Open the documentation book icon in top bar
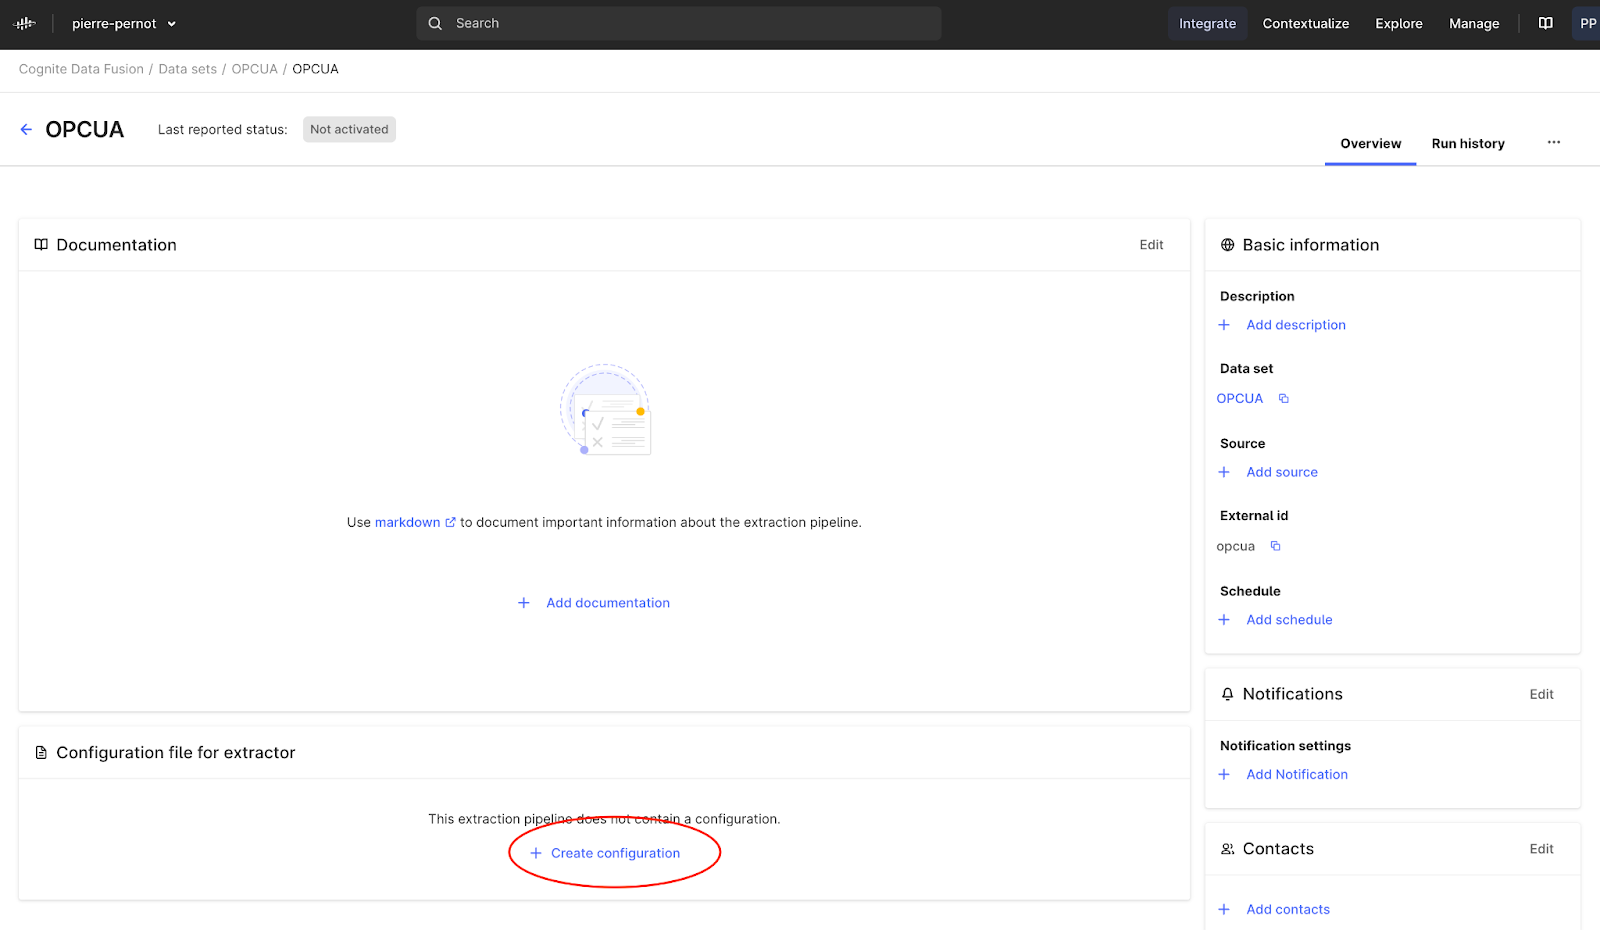1600x930 pixels. (1546, 23)
